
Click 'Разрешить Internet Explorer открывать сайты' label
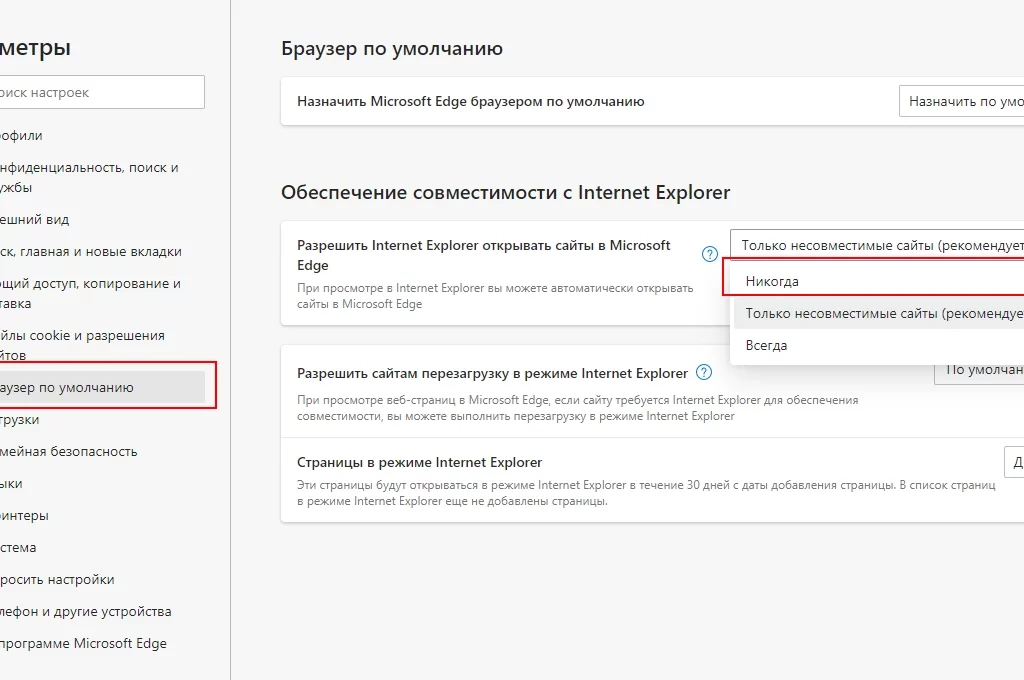pyautogui.click(x=483, y=255)
